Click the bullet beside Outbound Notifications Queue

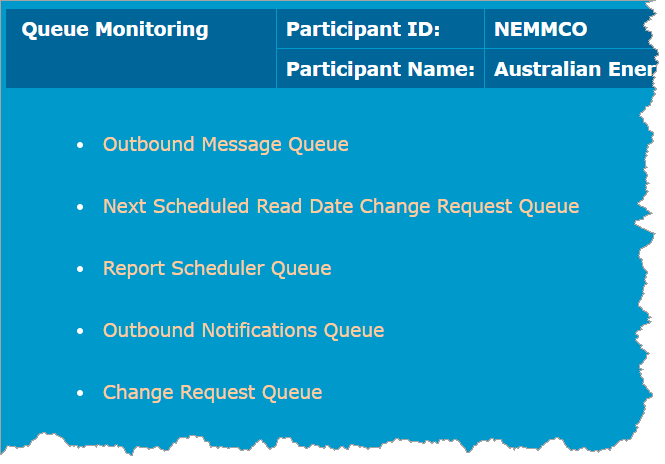80,331
